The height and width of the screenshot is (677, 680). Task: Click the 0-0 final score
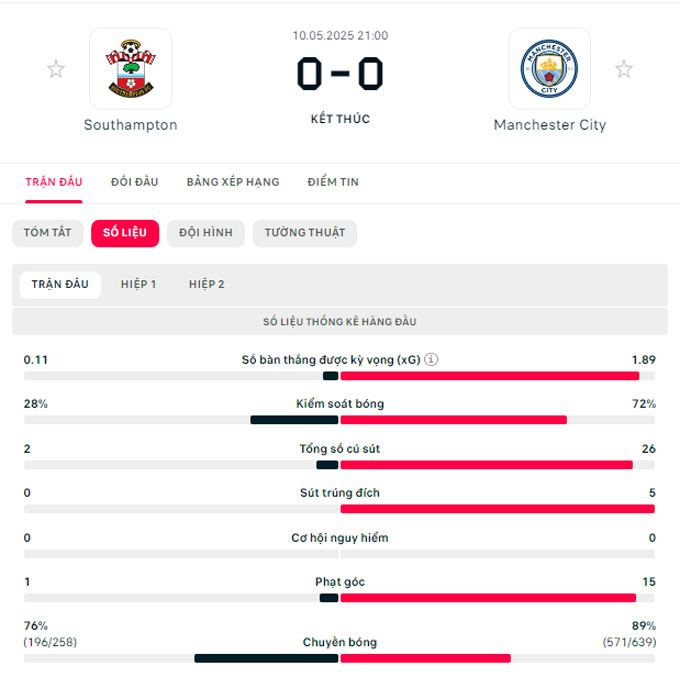[340, 74]
